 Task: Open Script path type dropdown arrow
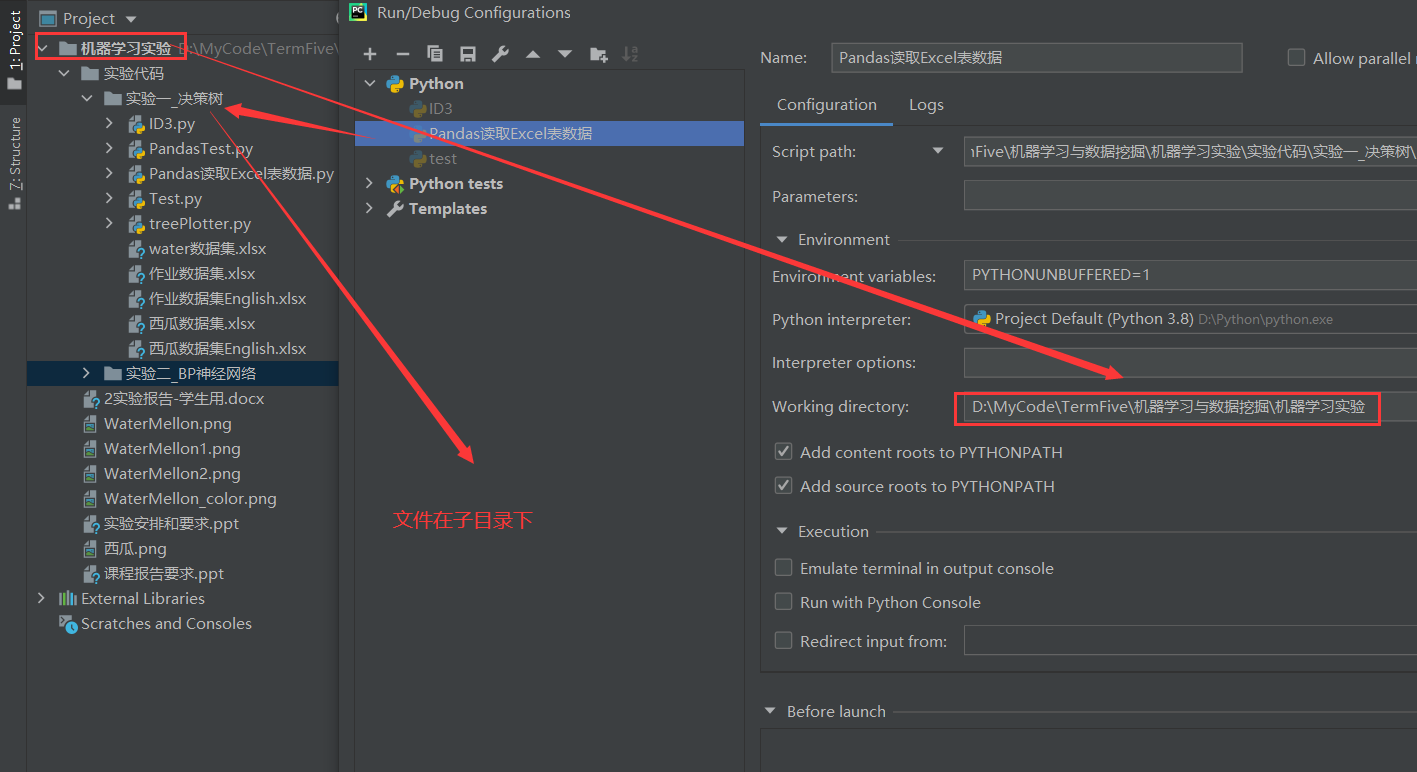coord(938,152)
